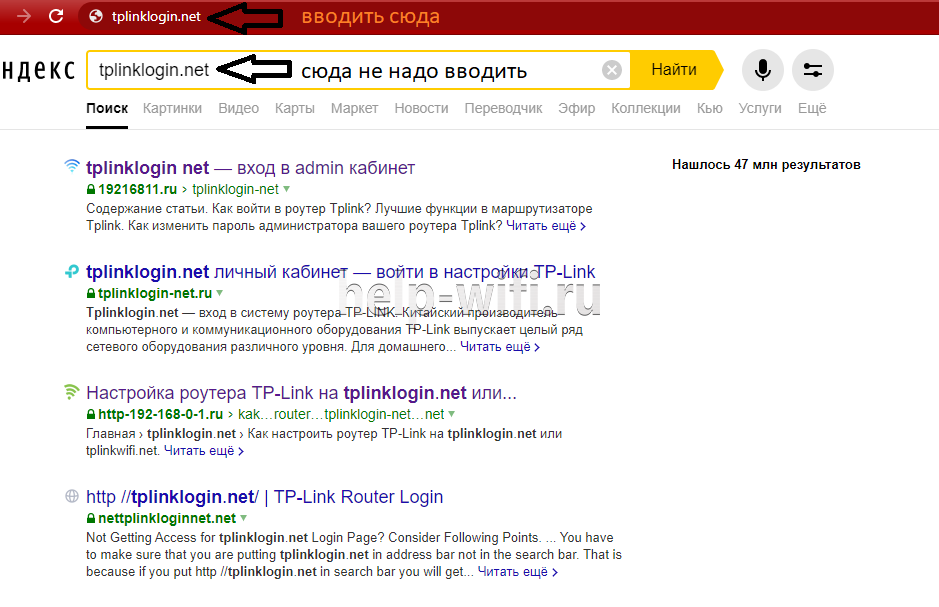Click the wifi favicon of first result
This screenshot has width=939, height=607.
click(72, 167)
